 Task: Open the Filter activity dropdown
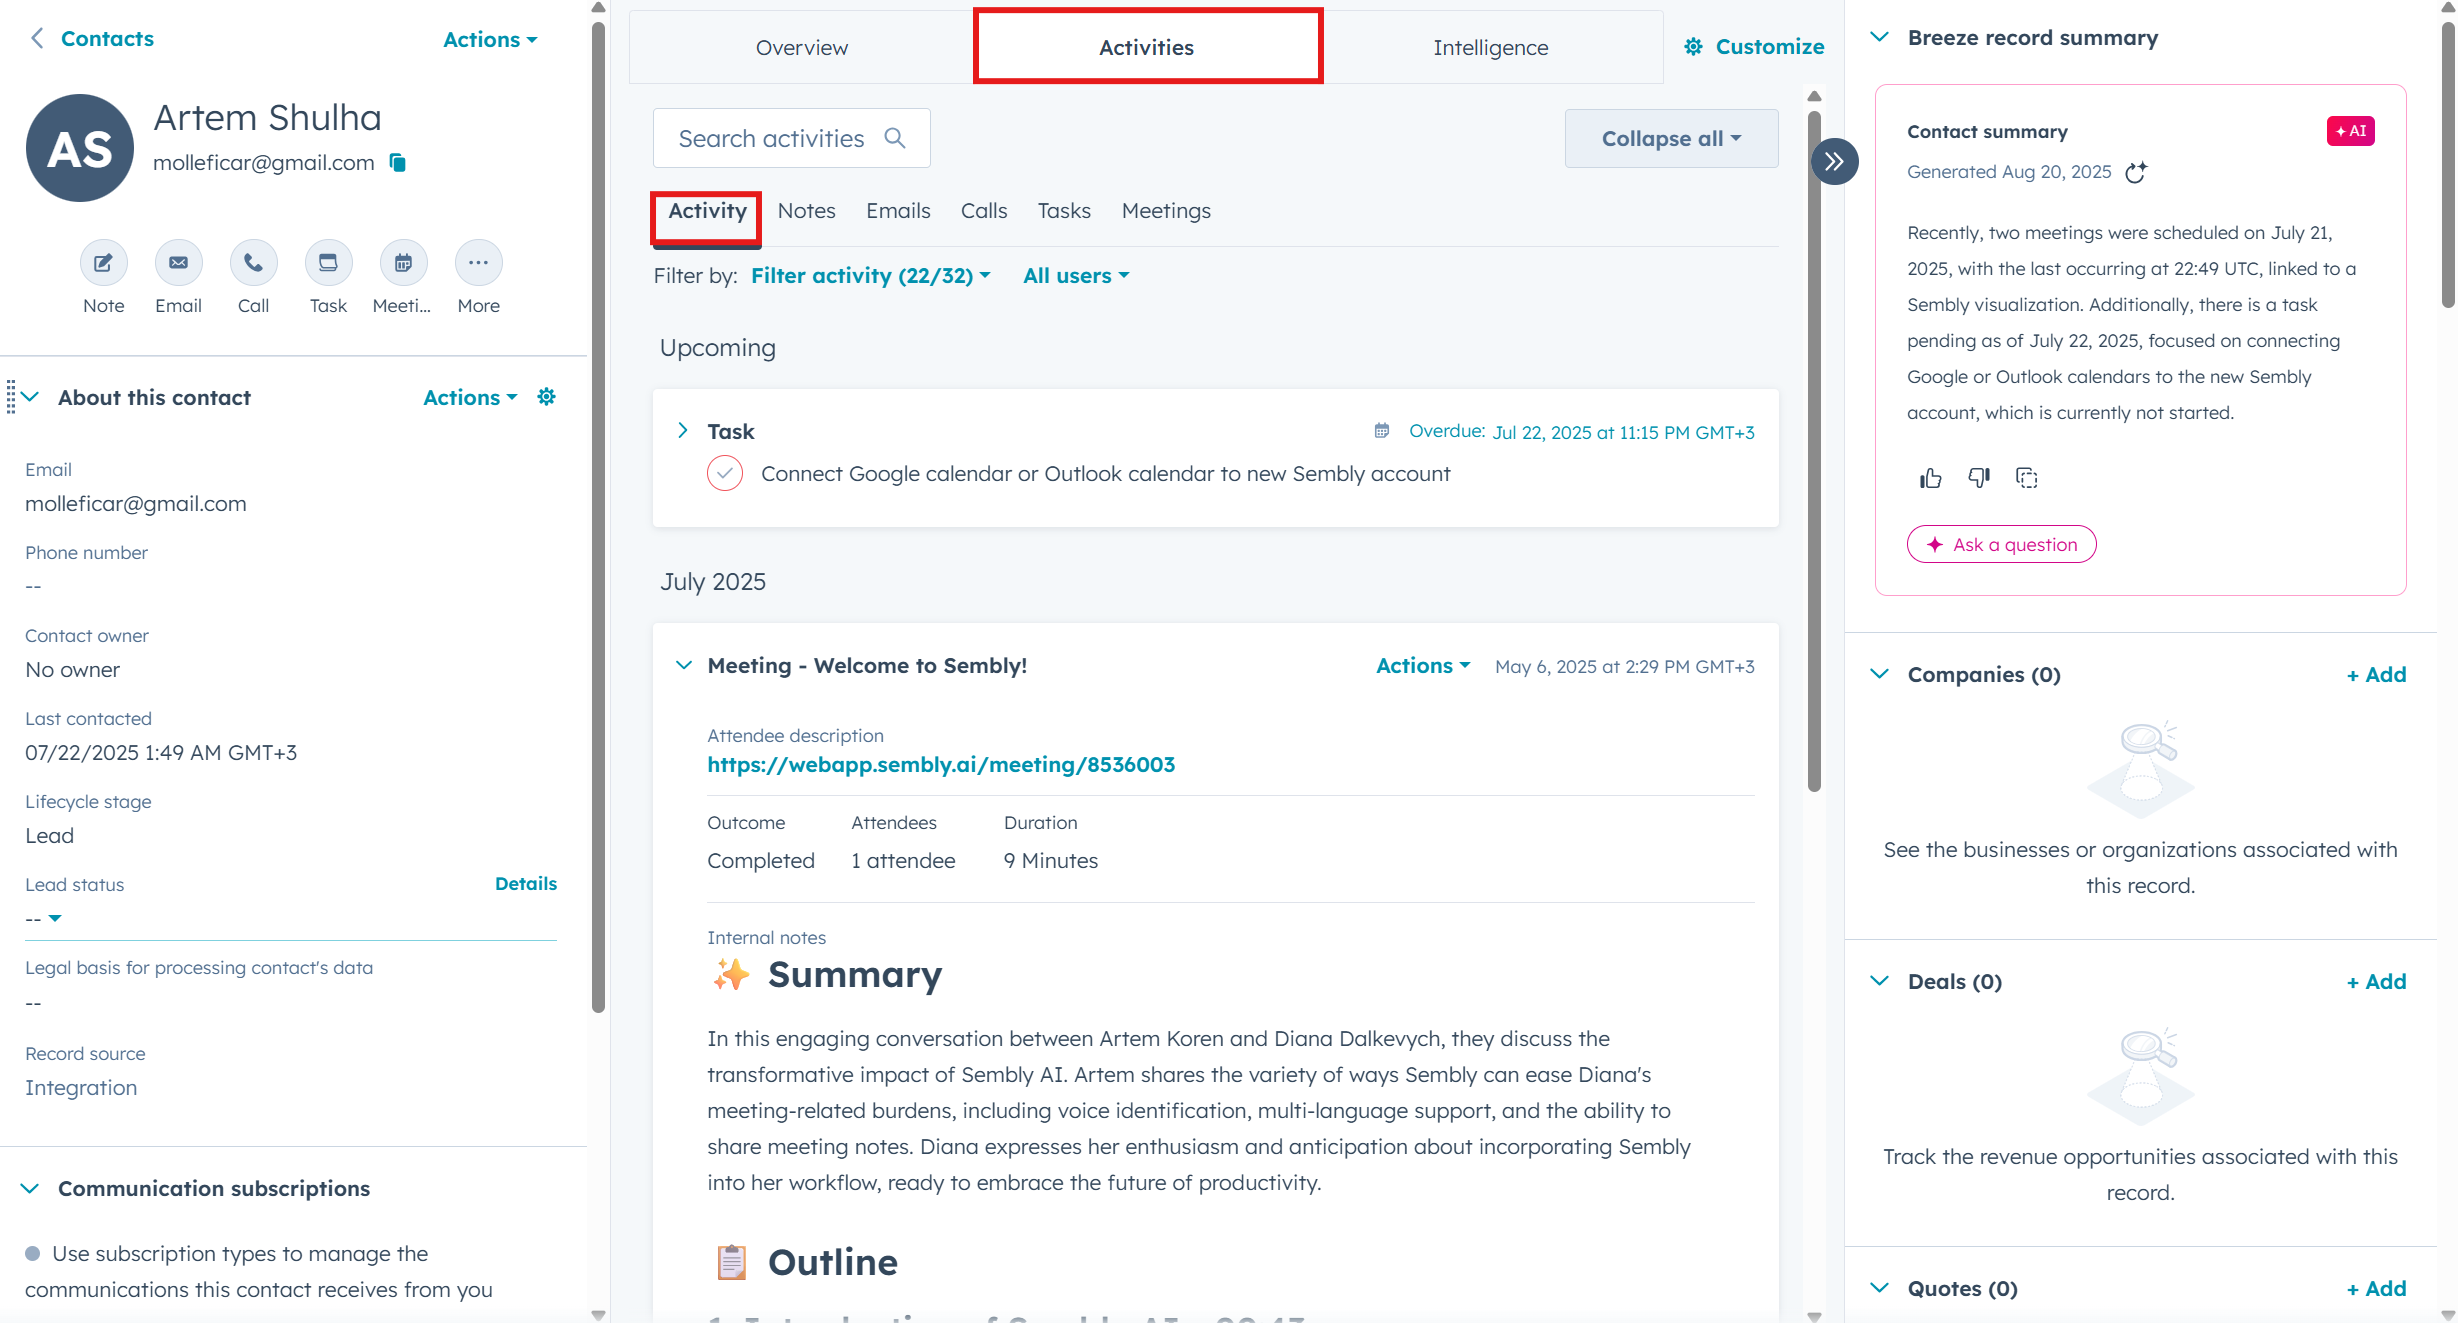[870, 276]
